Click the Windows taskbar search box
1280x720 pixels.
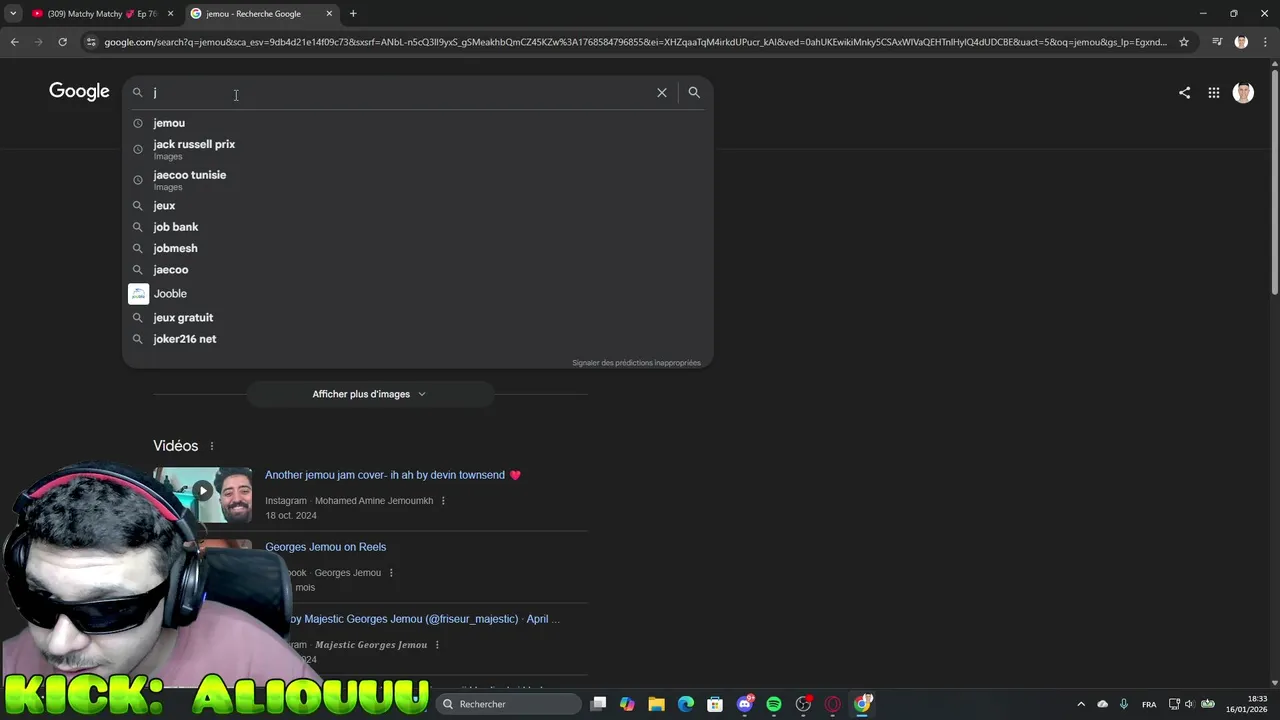coord(509,704)
